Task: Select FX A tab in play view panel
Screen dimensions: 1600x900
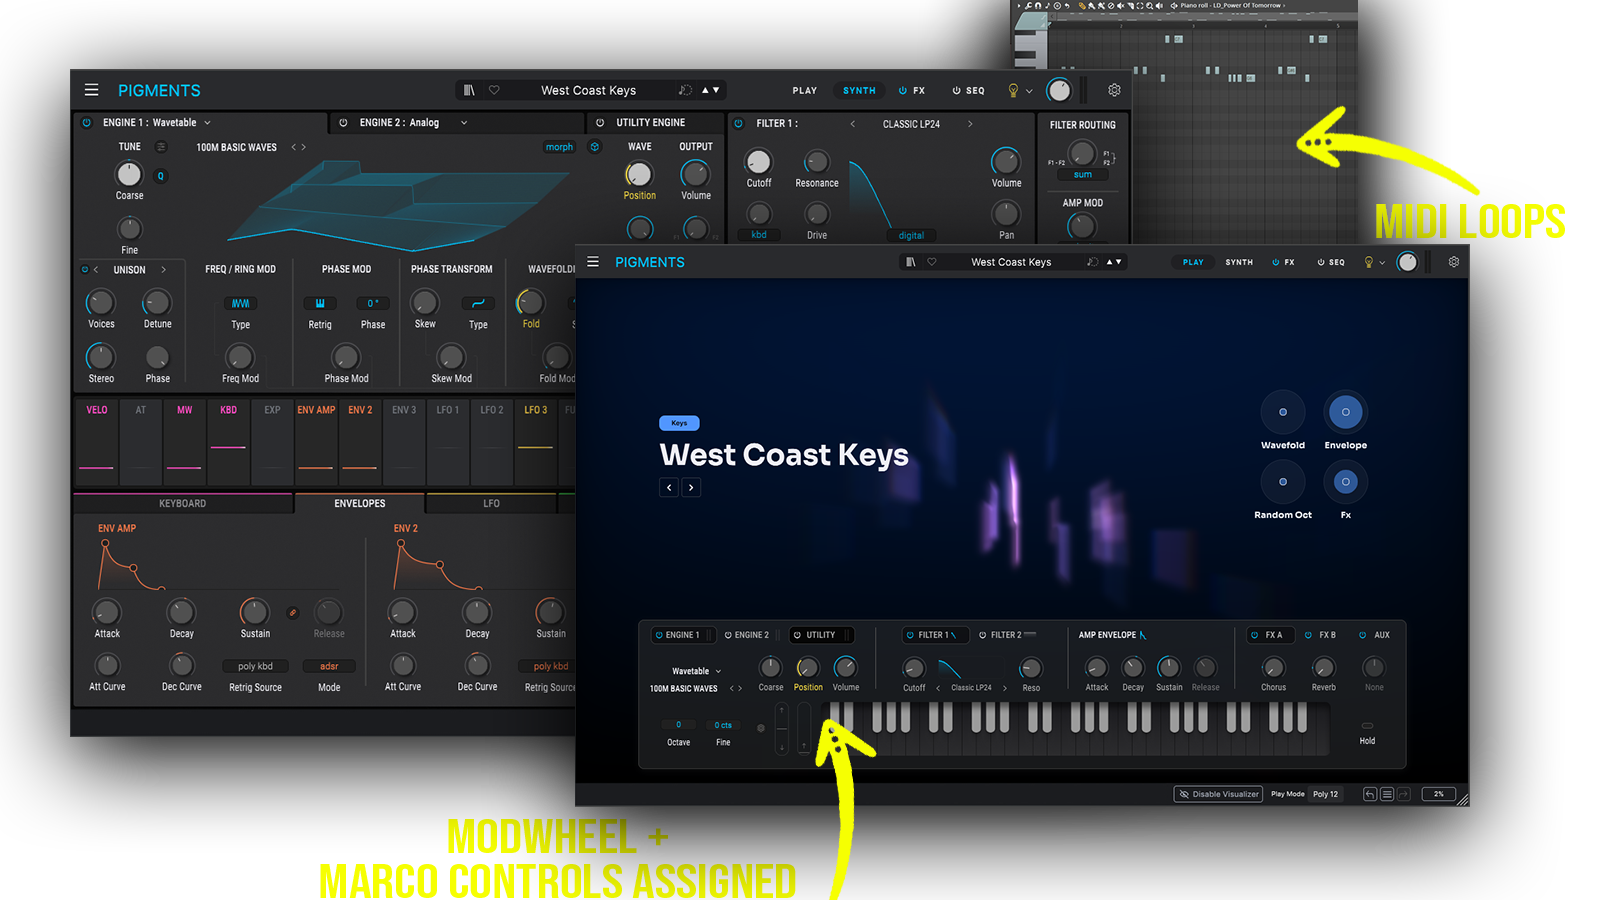Action: [1270, 635]
